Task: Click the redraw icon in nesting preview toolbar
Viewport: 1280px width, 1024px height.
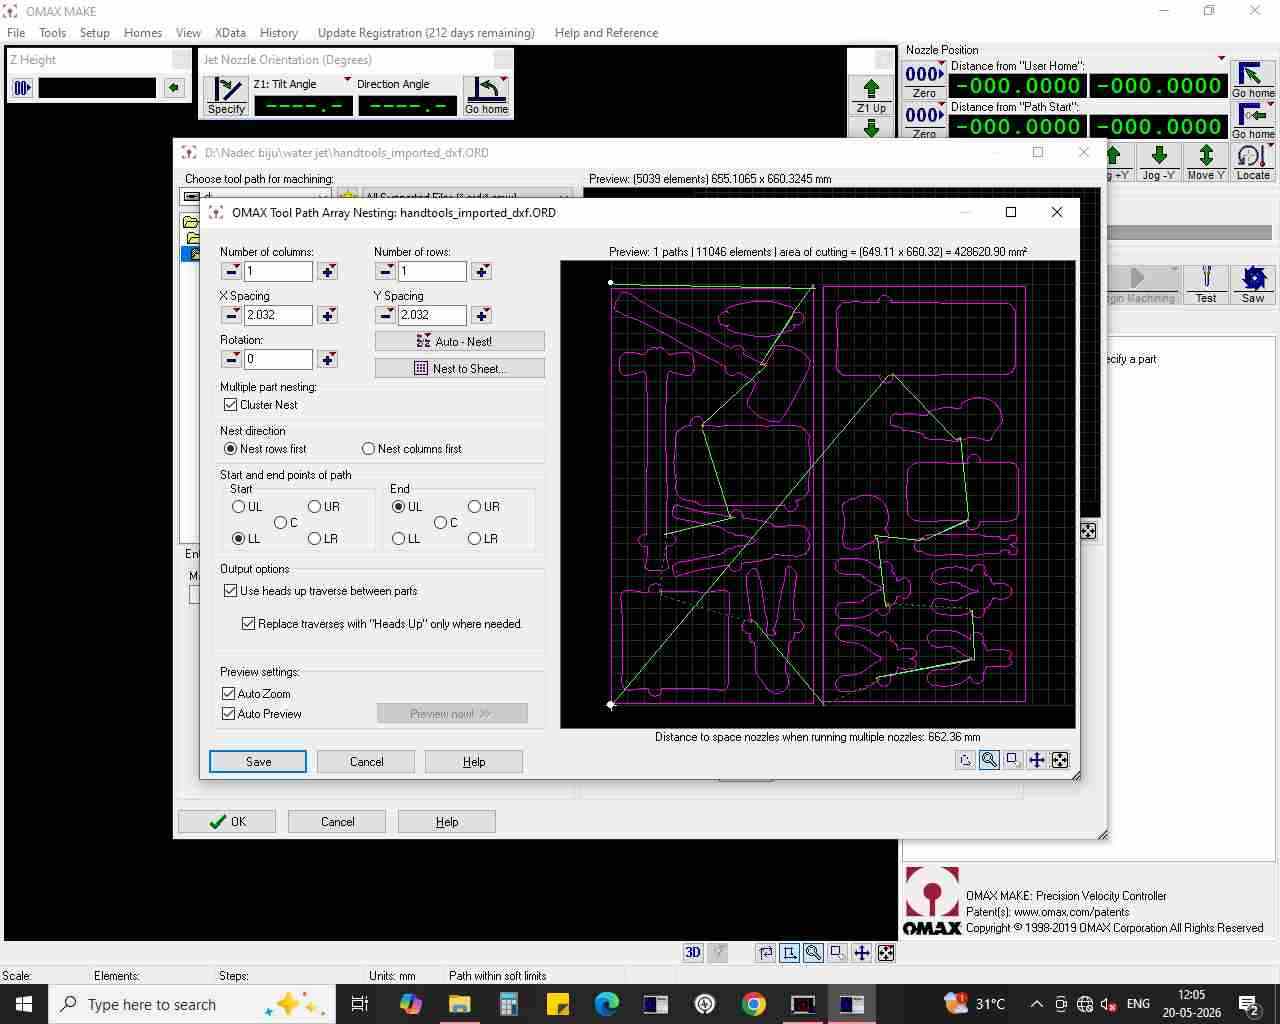Action: click(x=965, y=760)
